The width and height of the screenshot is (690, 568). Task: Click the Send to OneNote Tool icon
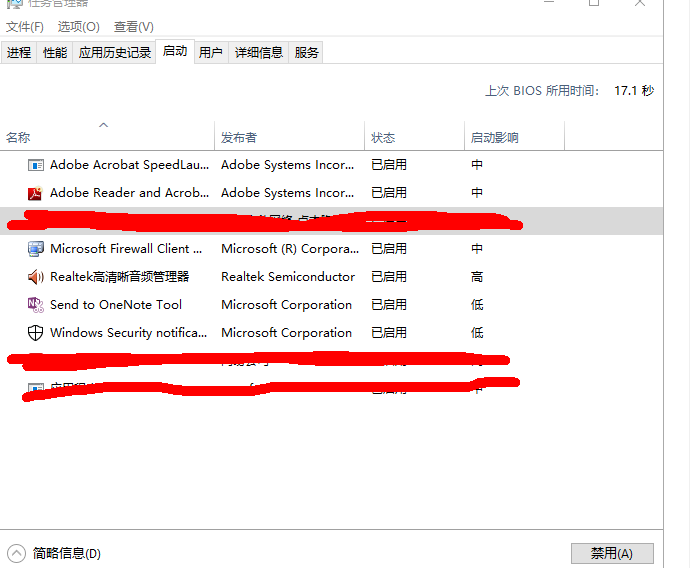point(36,305)
